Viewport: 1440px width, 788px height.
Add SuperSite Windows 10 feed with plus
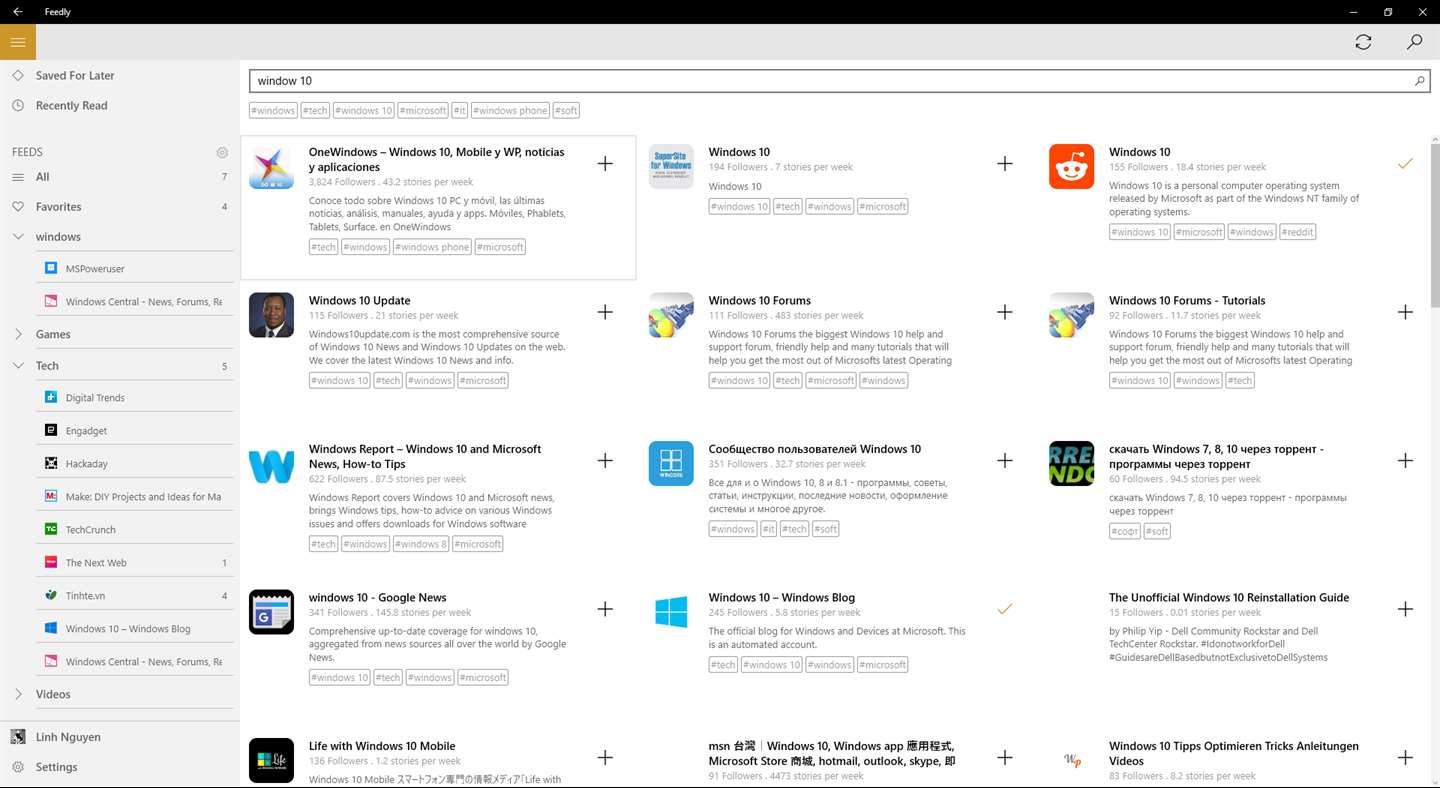click(x=1005, y=164)
